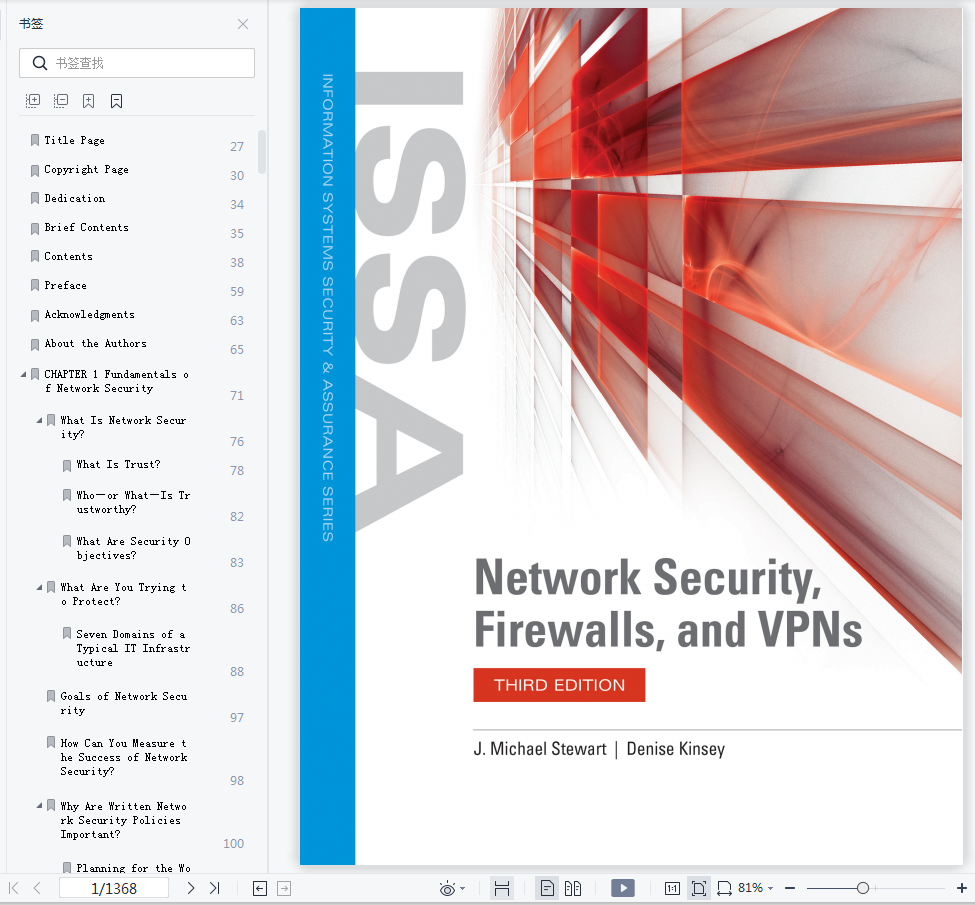975x905 pixels.
Task: Click the fit width icon
Action: (x=724, y=888)
